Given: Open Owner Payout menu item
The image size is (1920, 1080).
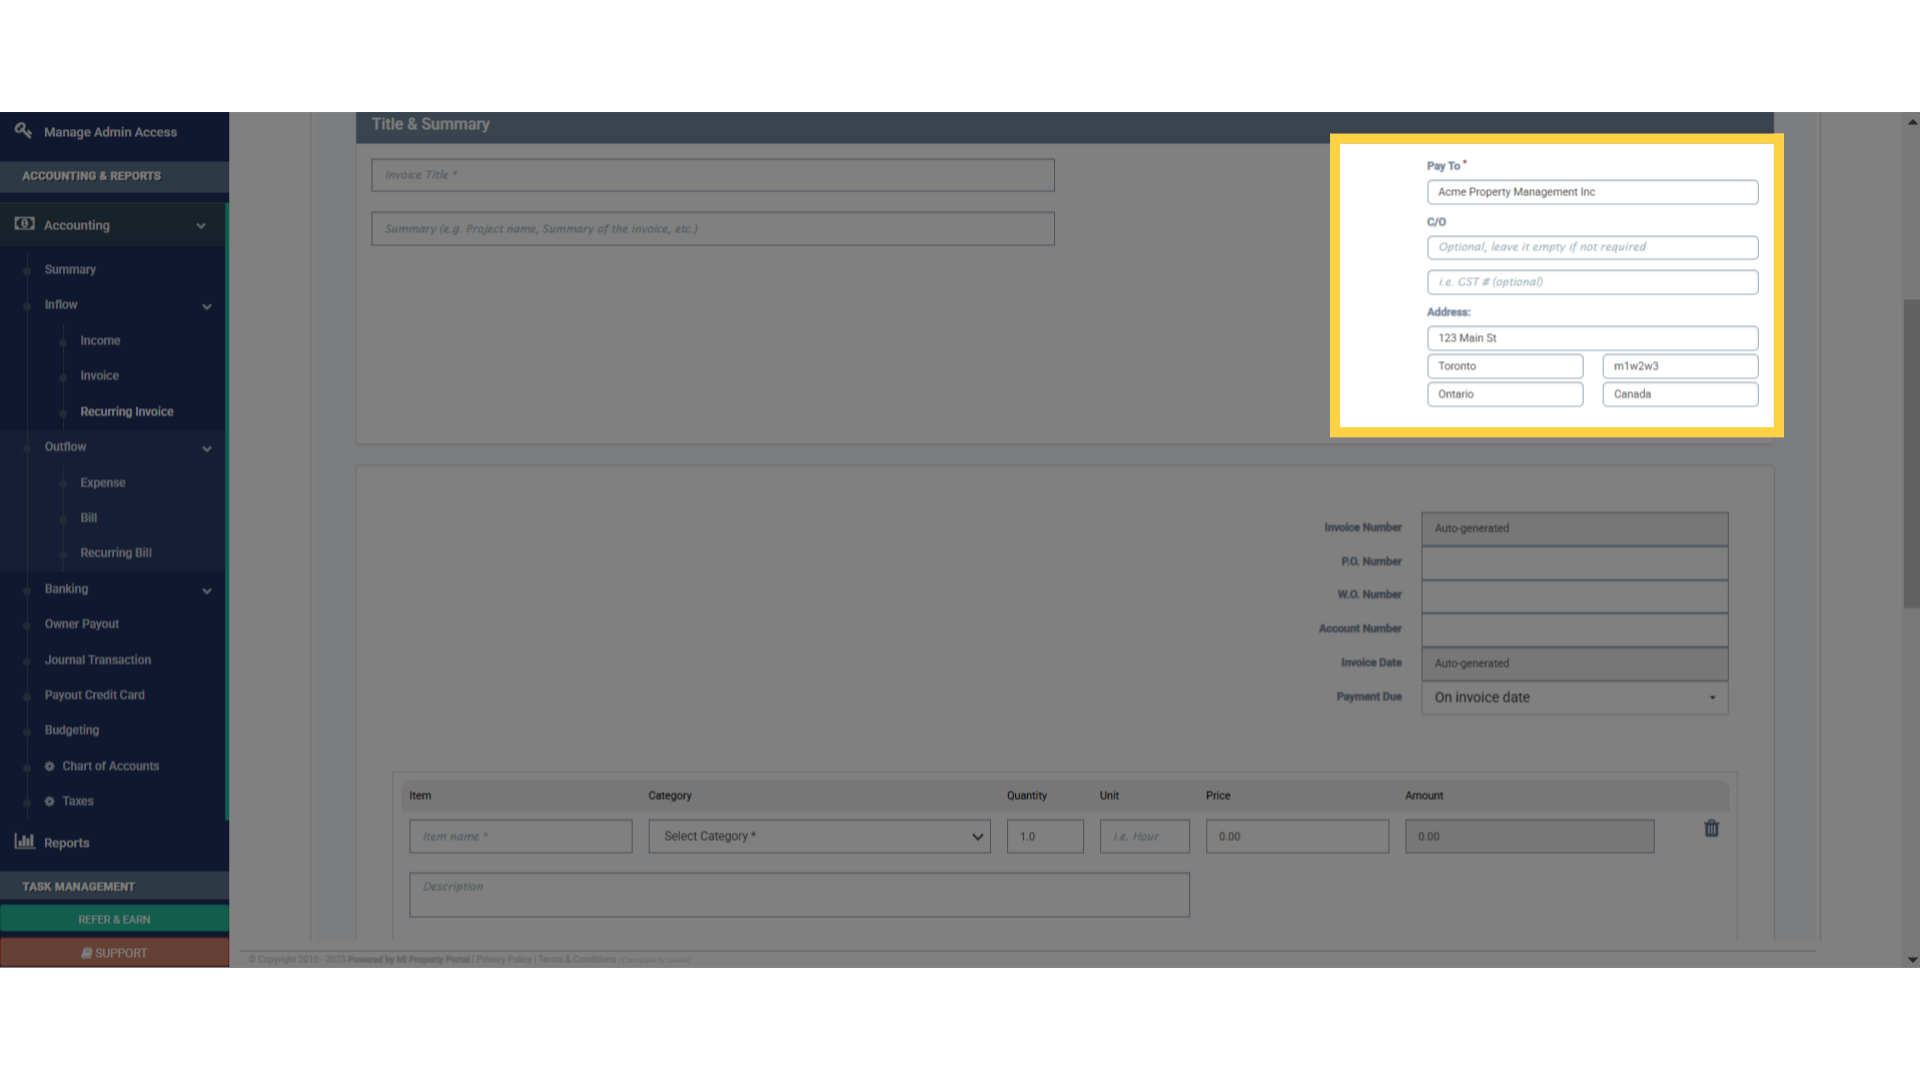Looking at the screenshot, I should 82,624.
